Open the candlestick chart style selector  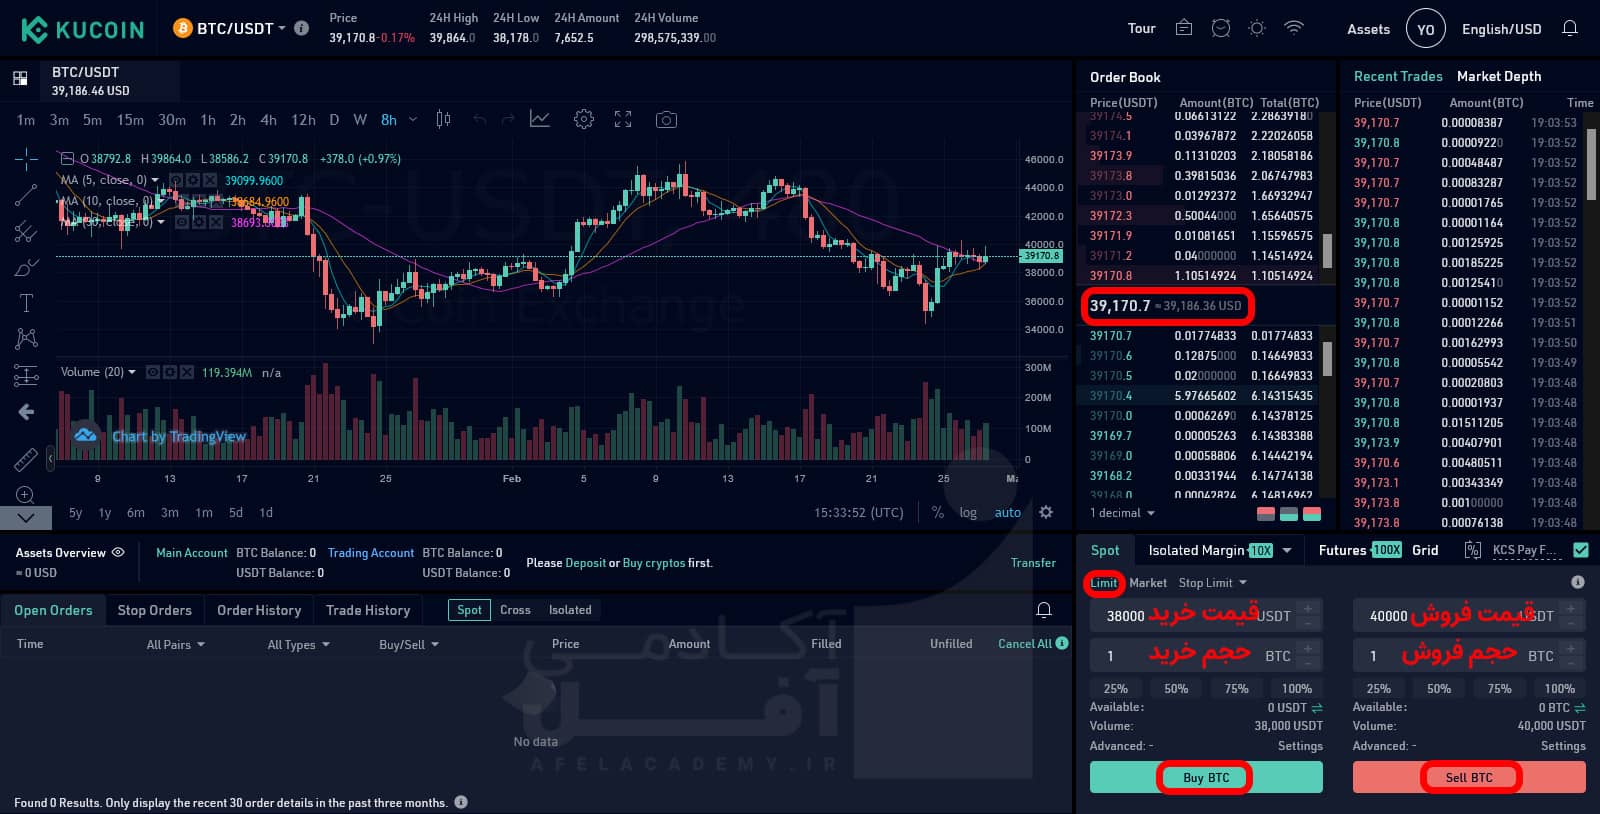[x=443, y=119]
